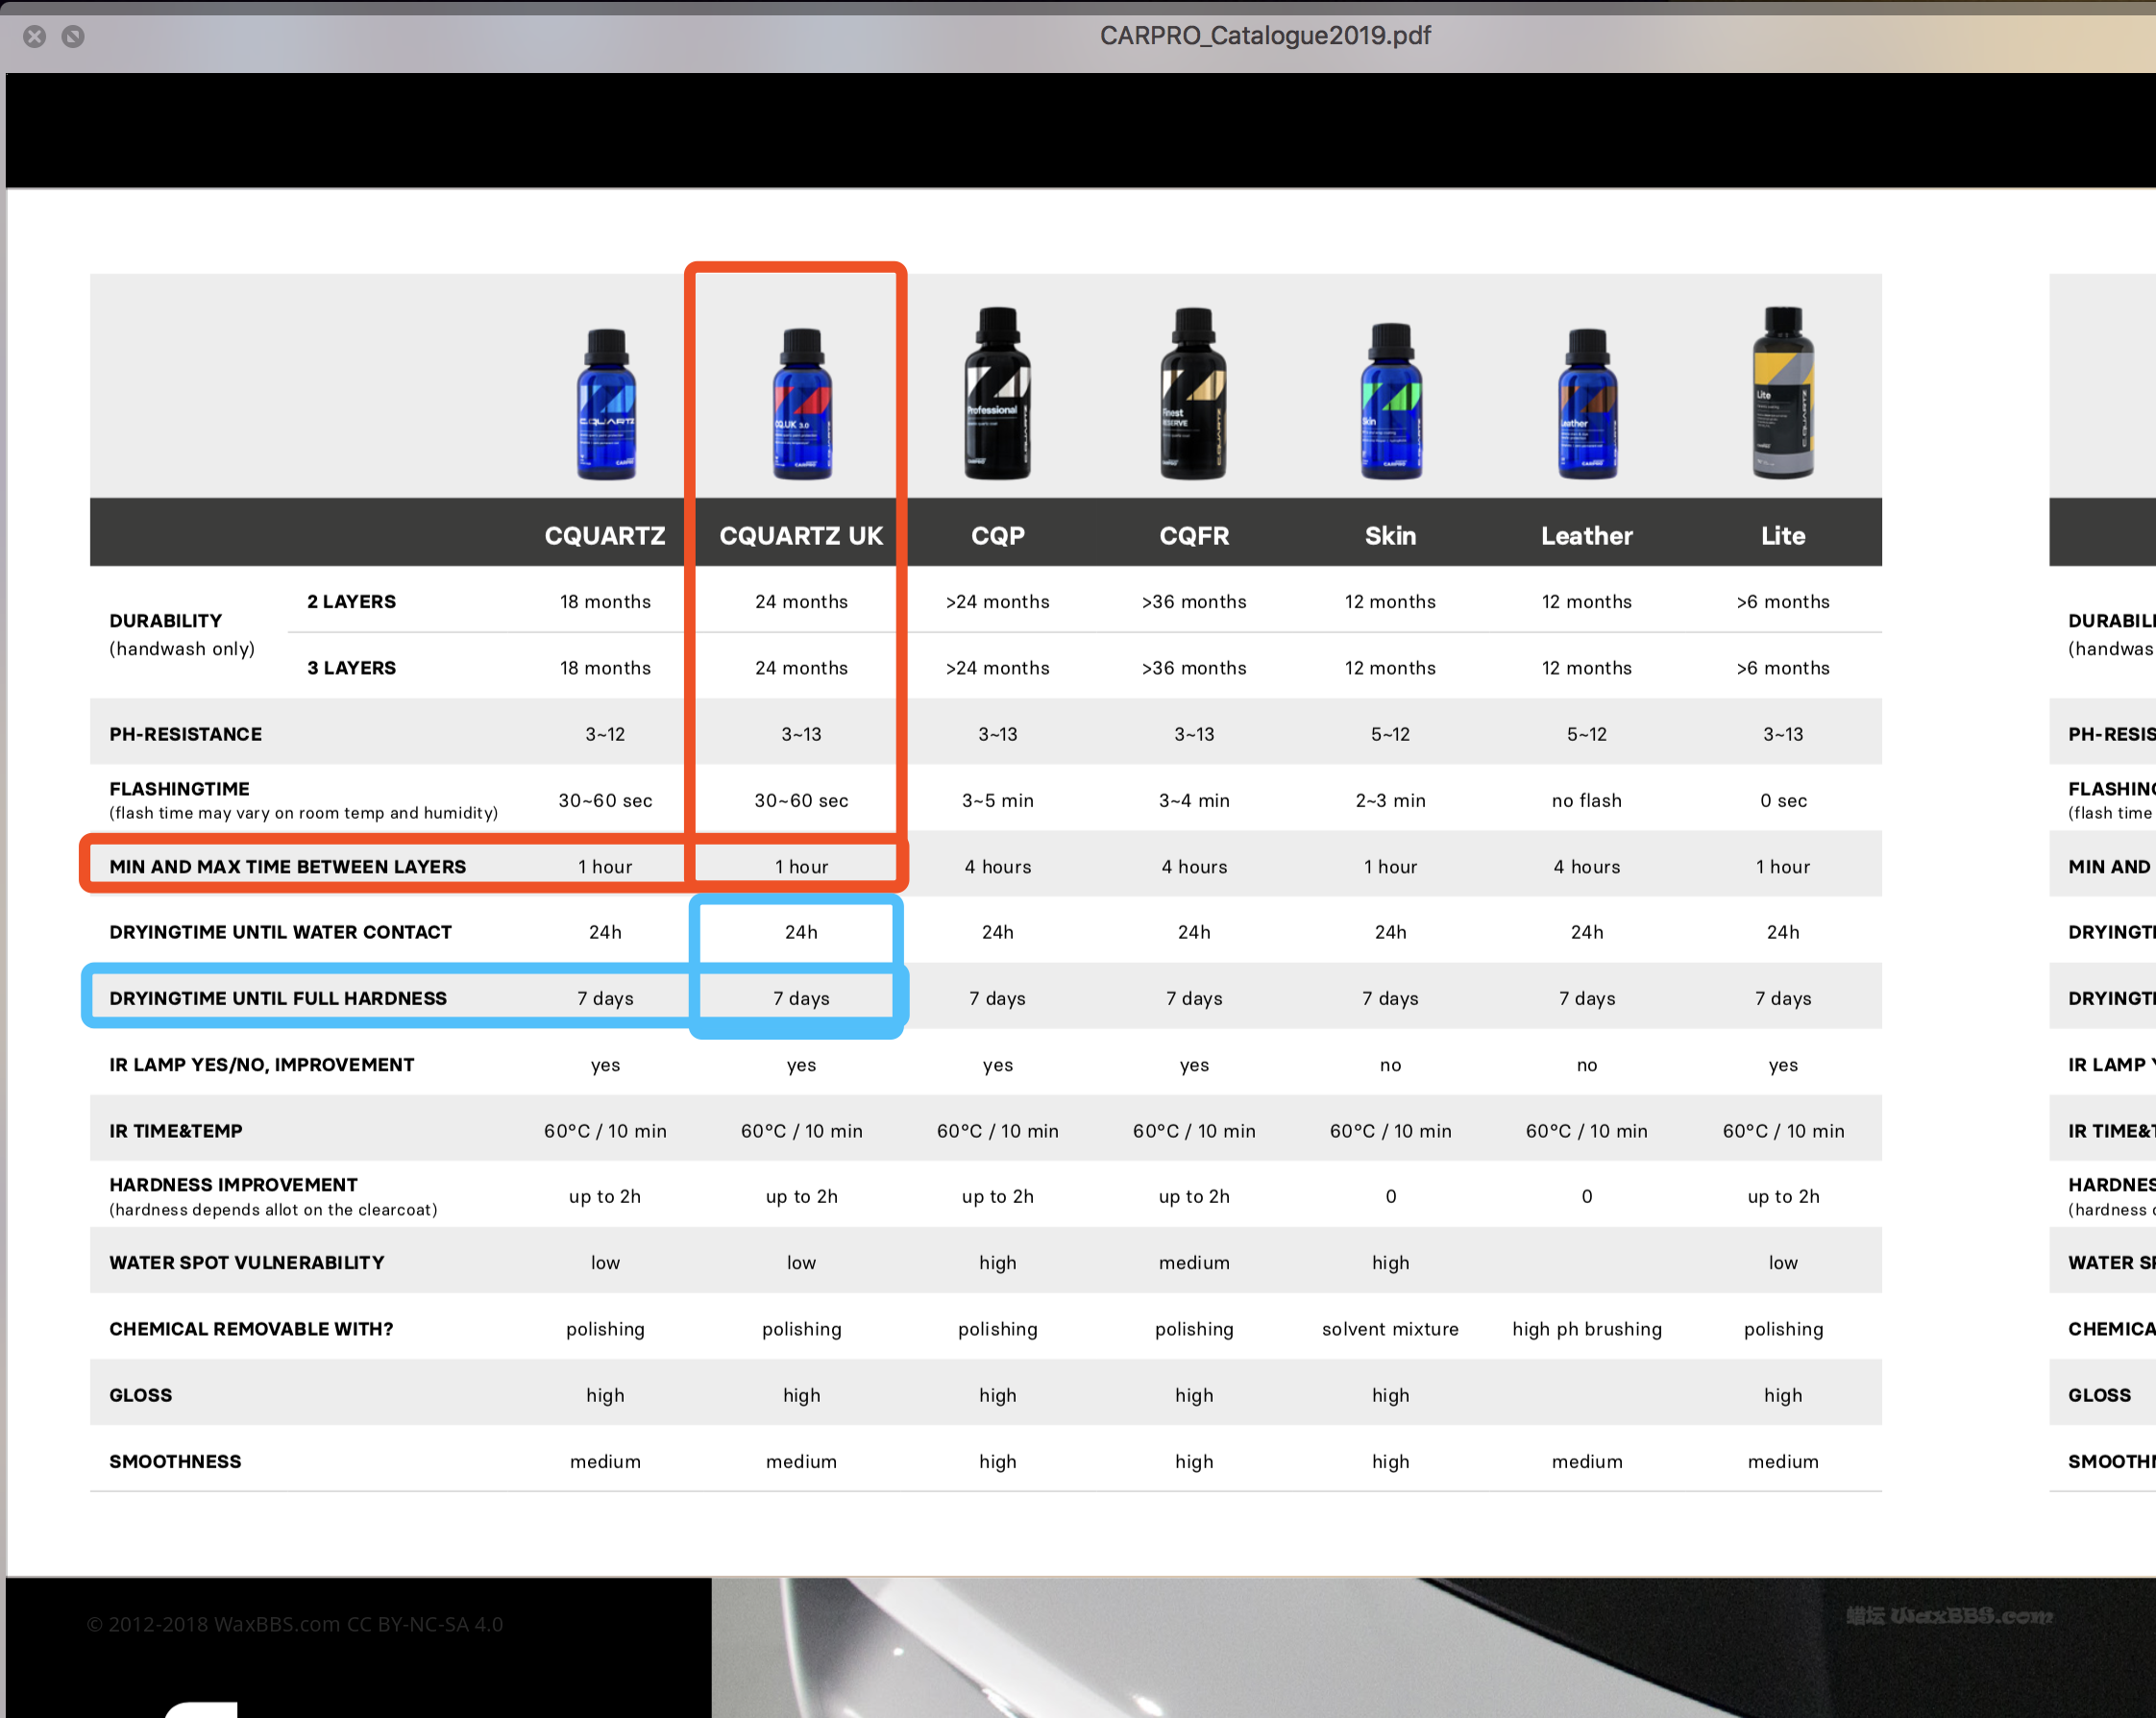Click MIN AND MAX TIME BETWEEN LAYERS label

coord(288,867)
